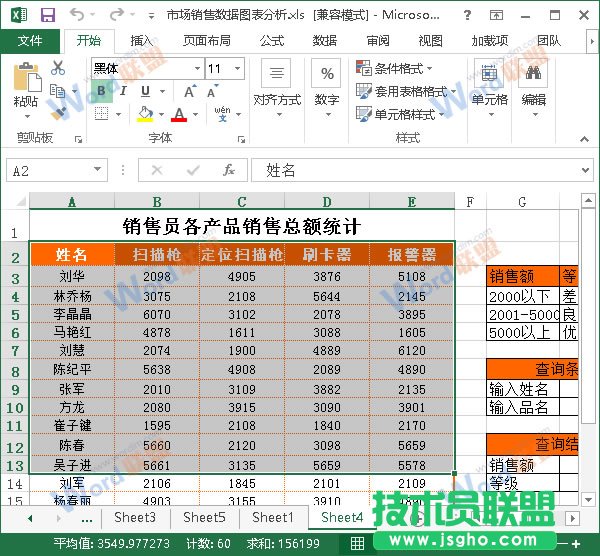The height and width of the screenshot is (556, 600).
Task: Open the Sheet3 worksheet tab
Action: pos(135,518)
